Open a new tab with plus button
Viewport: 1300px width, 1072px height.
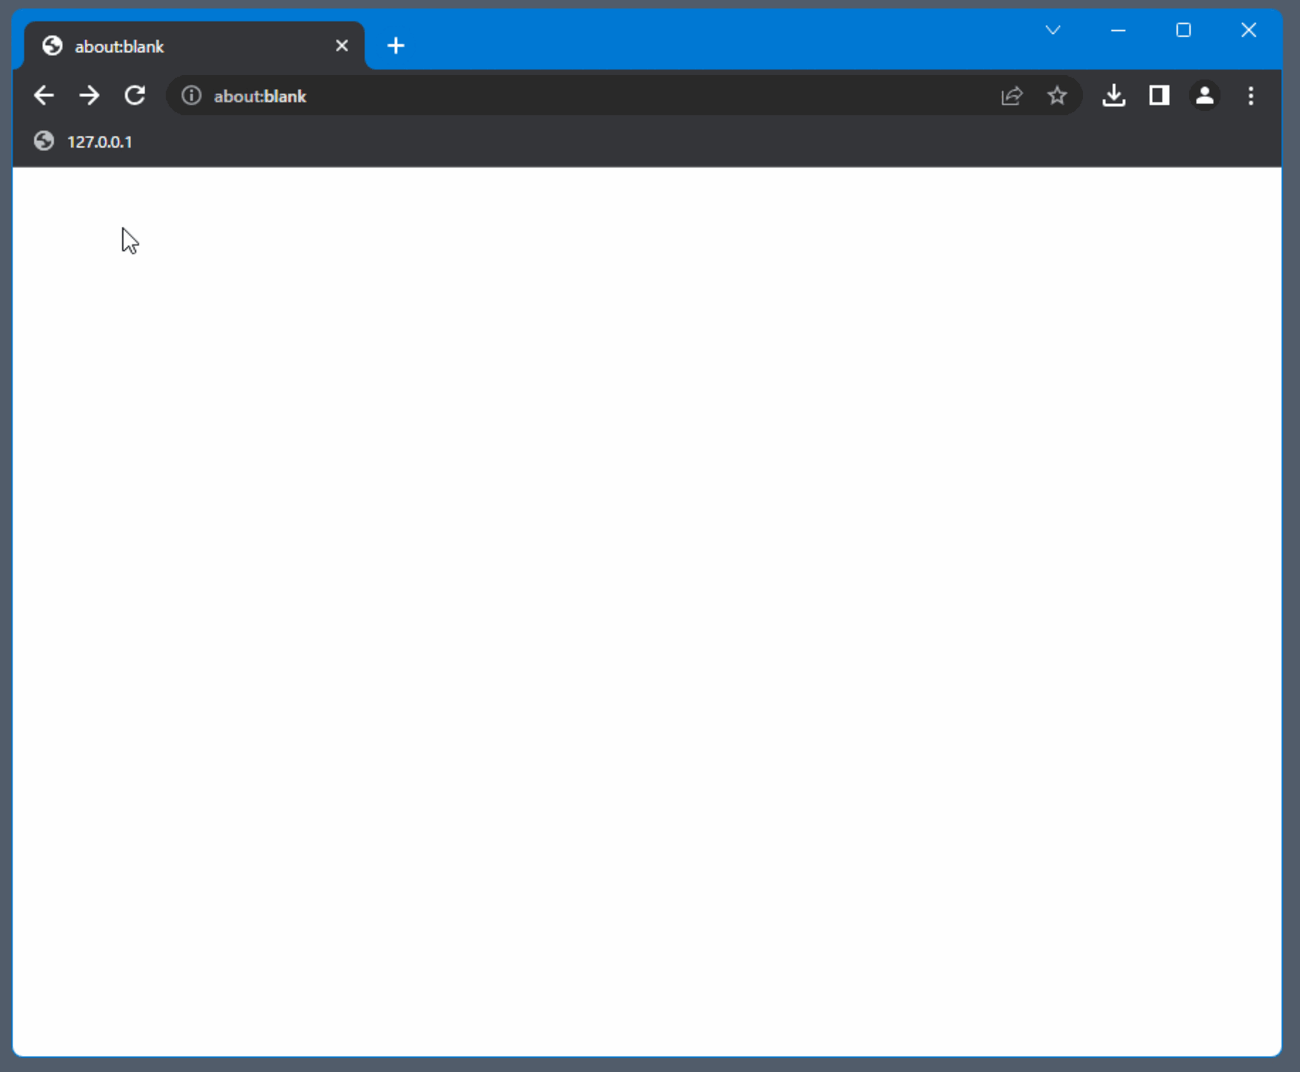(x=396, y=46)
